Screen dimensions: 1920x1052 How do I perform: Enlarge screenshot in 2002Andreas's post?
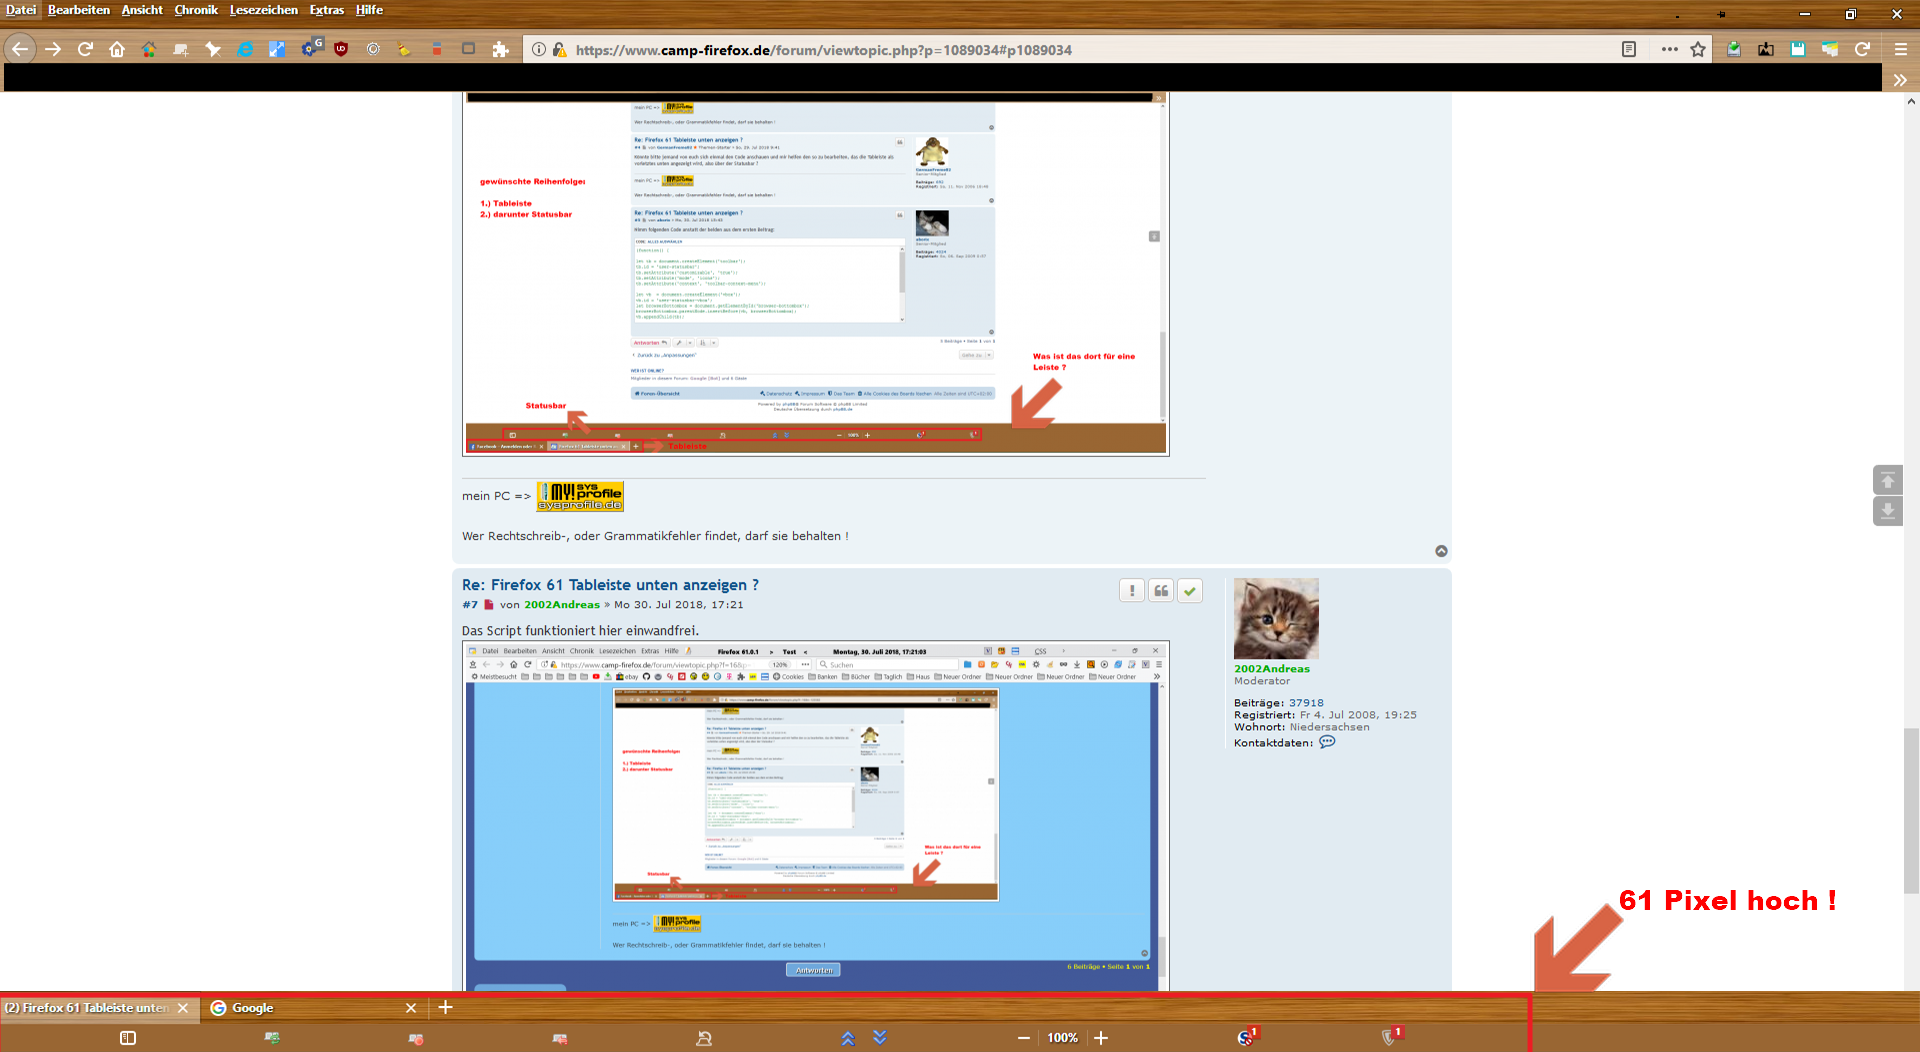[815, 816]
